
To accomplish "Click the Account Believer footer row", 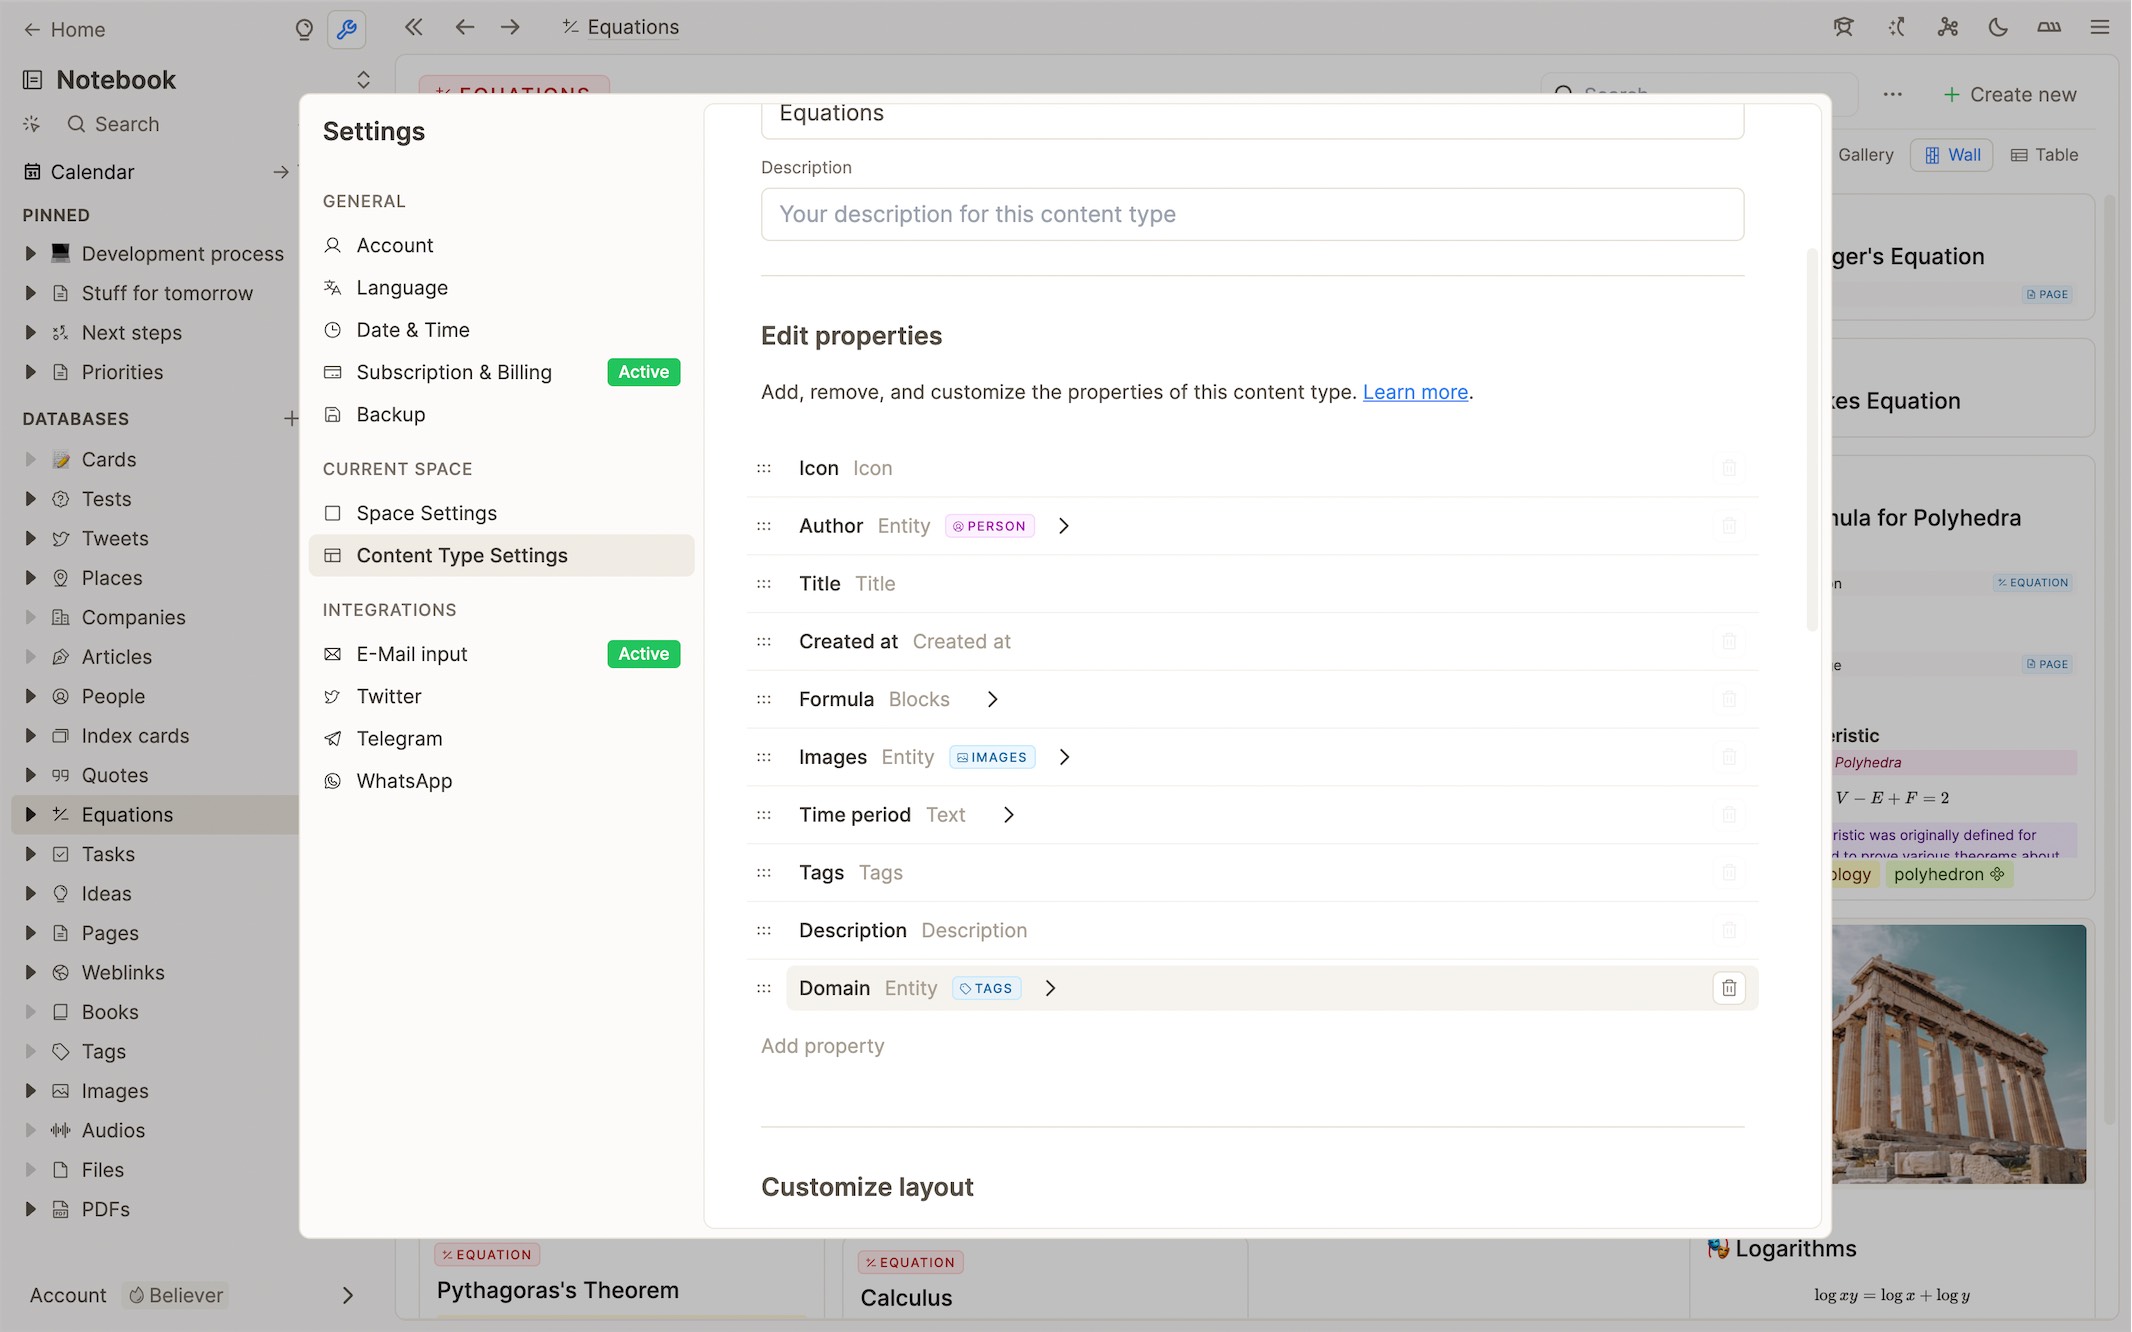I will [190, 1295].
